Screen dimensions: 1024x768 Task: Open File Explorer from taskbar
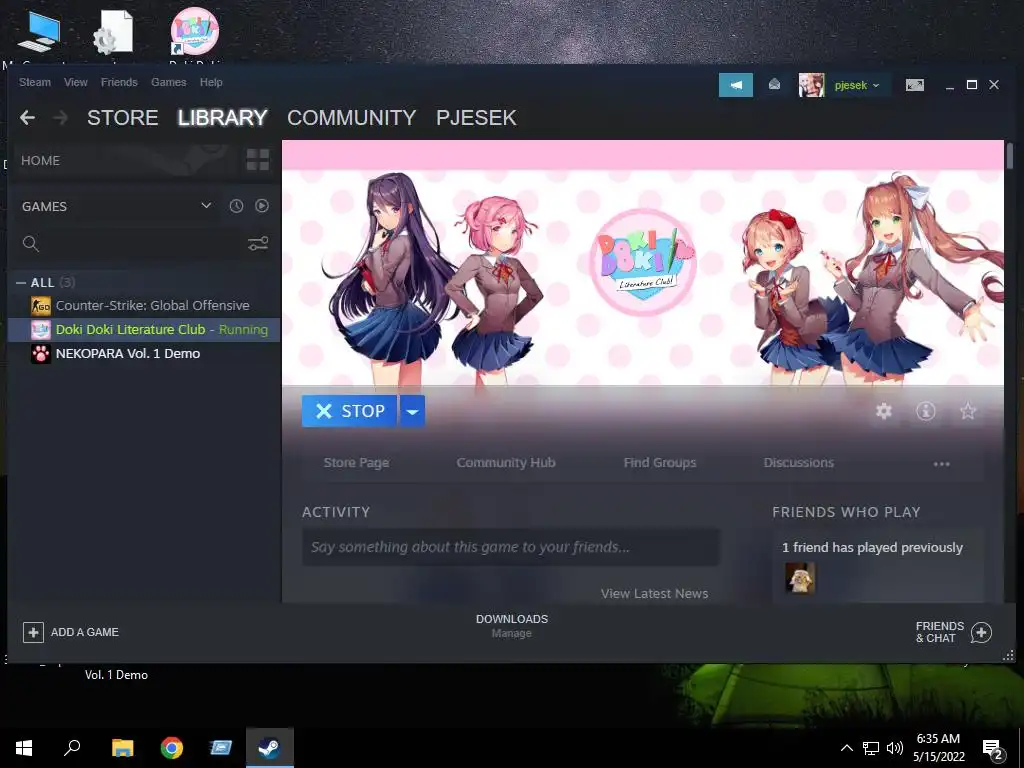pyautogui.click(x=122, y=748)
